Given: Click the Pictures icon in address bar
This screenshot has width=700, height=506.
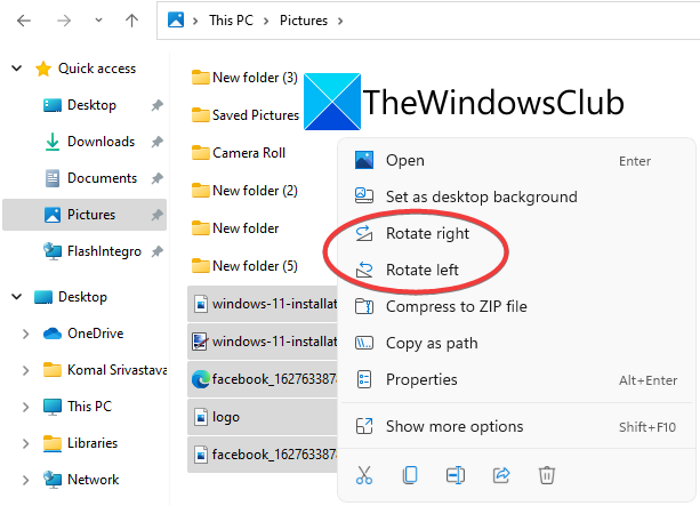Looking at the screenshot, I should coord(175,20).
